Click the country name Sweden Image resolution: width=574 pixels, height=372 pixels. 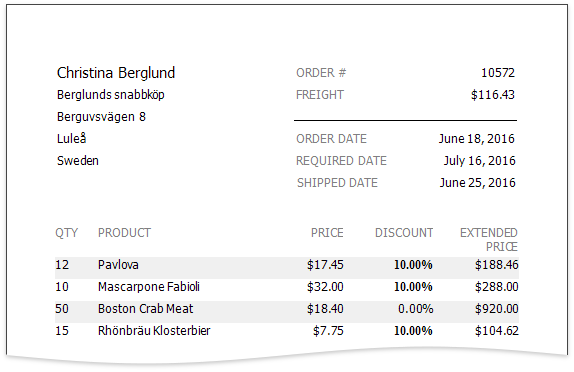coord(78,161)
